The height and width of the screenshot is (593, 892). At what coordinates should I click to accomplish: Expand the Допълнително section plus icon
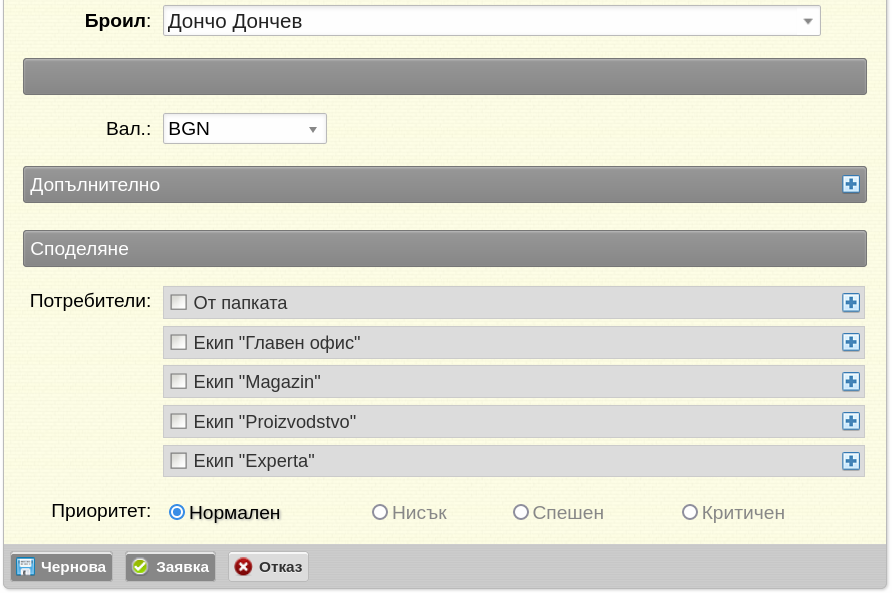850,184
